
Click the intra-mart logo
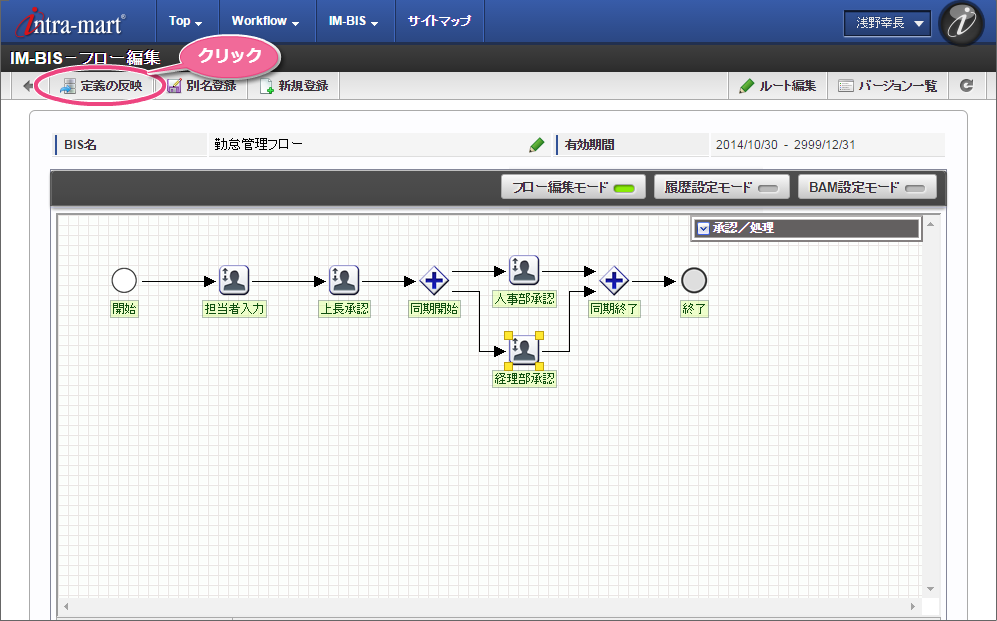[x=70, y=23]
